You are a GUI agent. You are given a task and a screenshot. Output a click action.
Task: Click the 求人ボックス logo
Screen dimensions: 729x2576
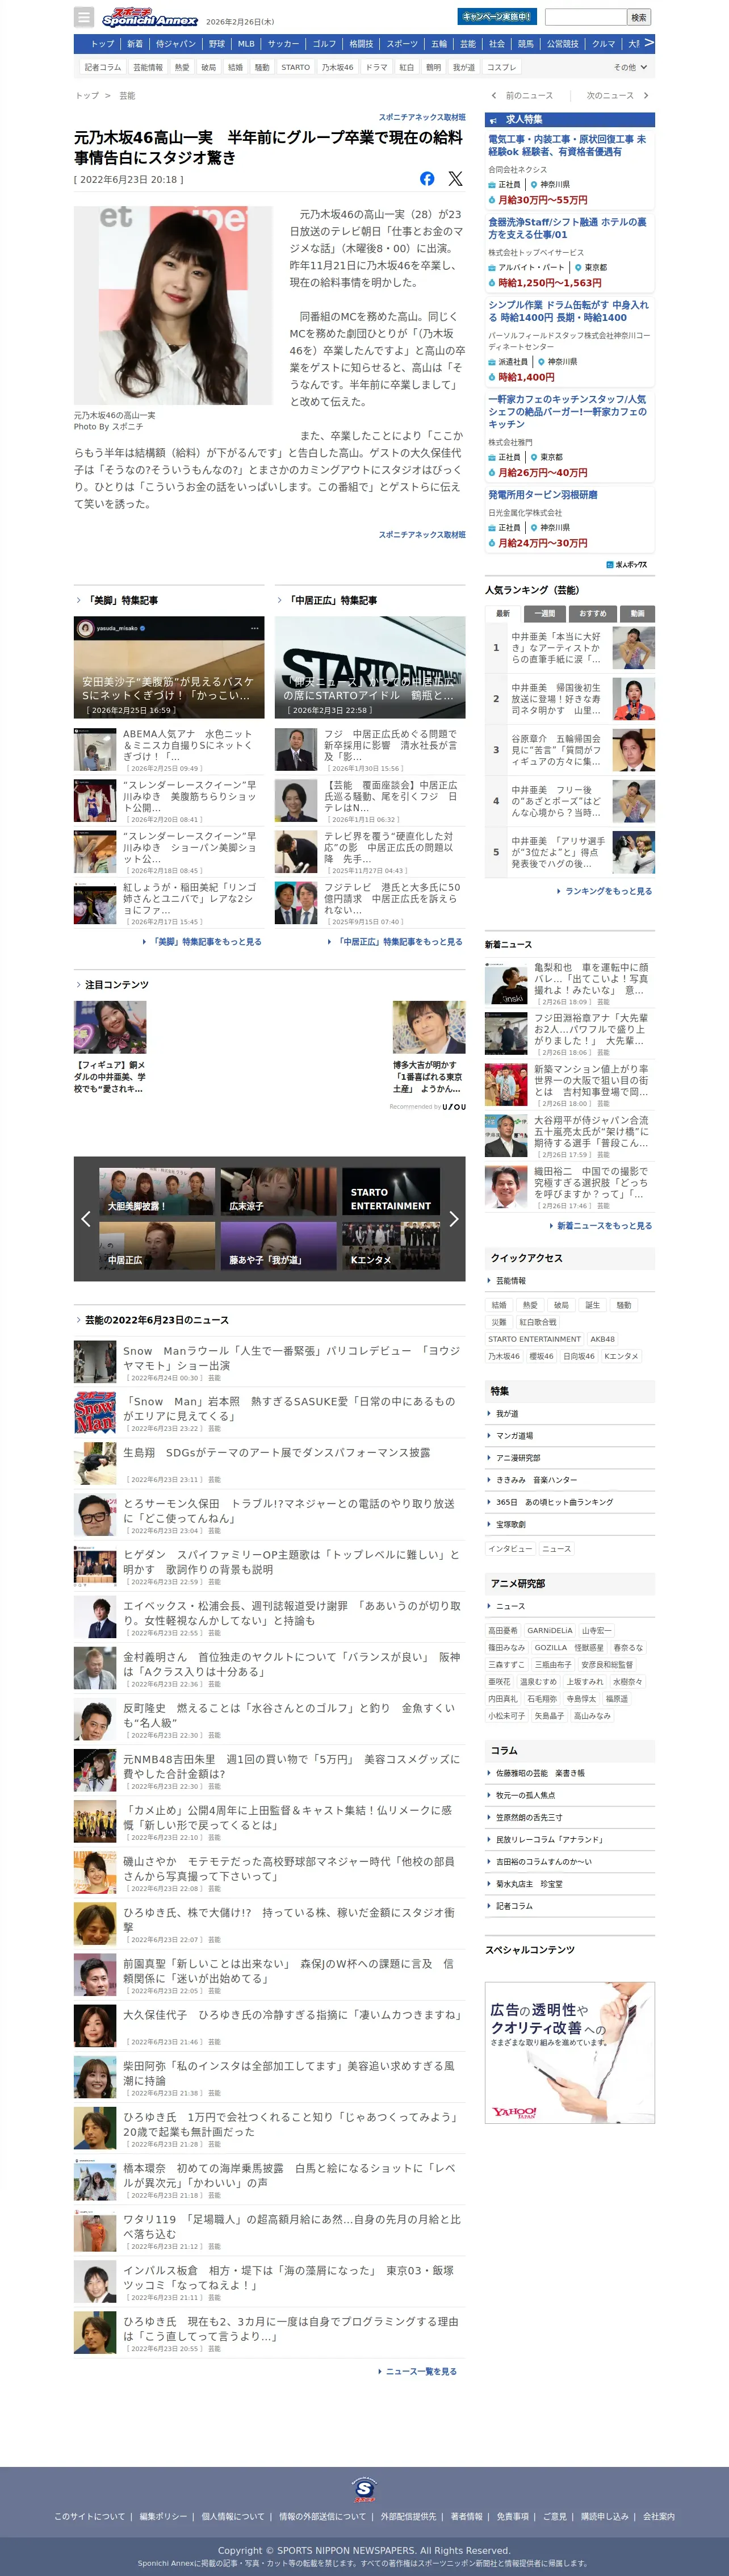627,565
